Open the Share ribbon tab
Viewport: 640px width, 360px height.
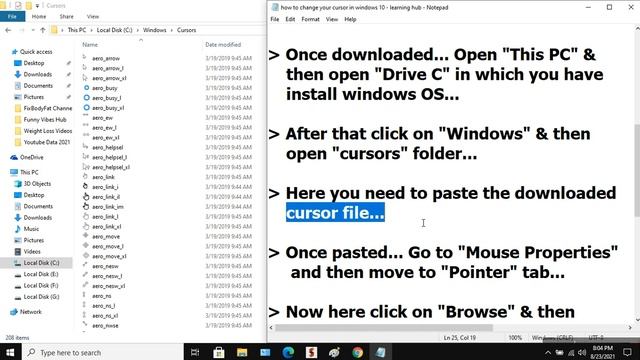tap(67, 16)
